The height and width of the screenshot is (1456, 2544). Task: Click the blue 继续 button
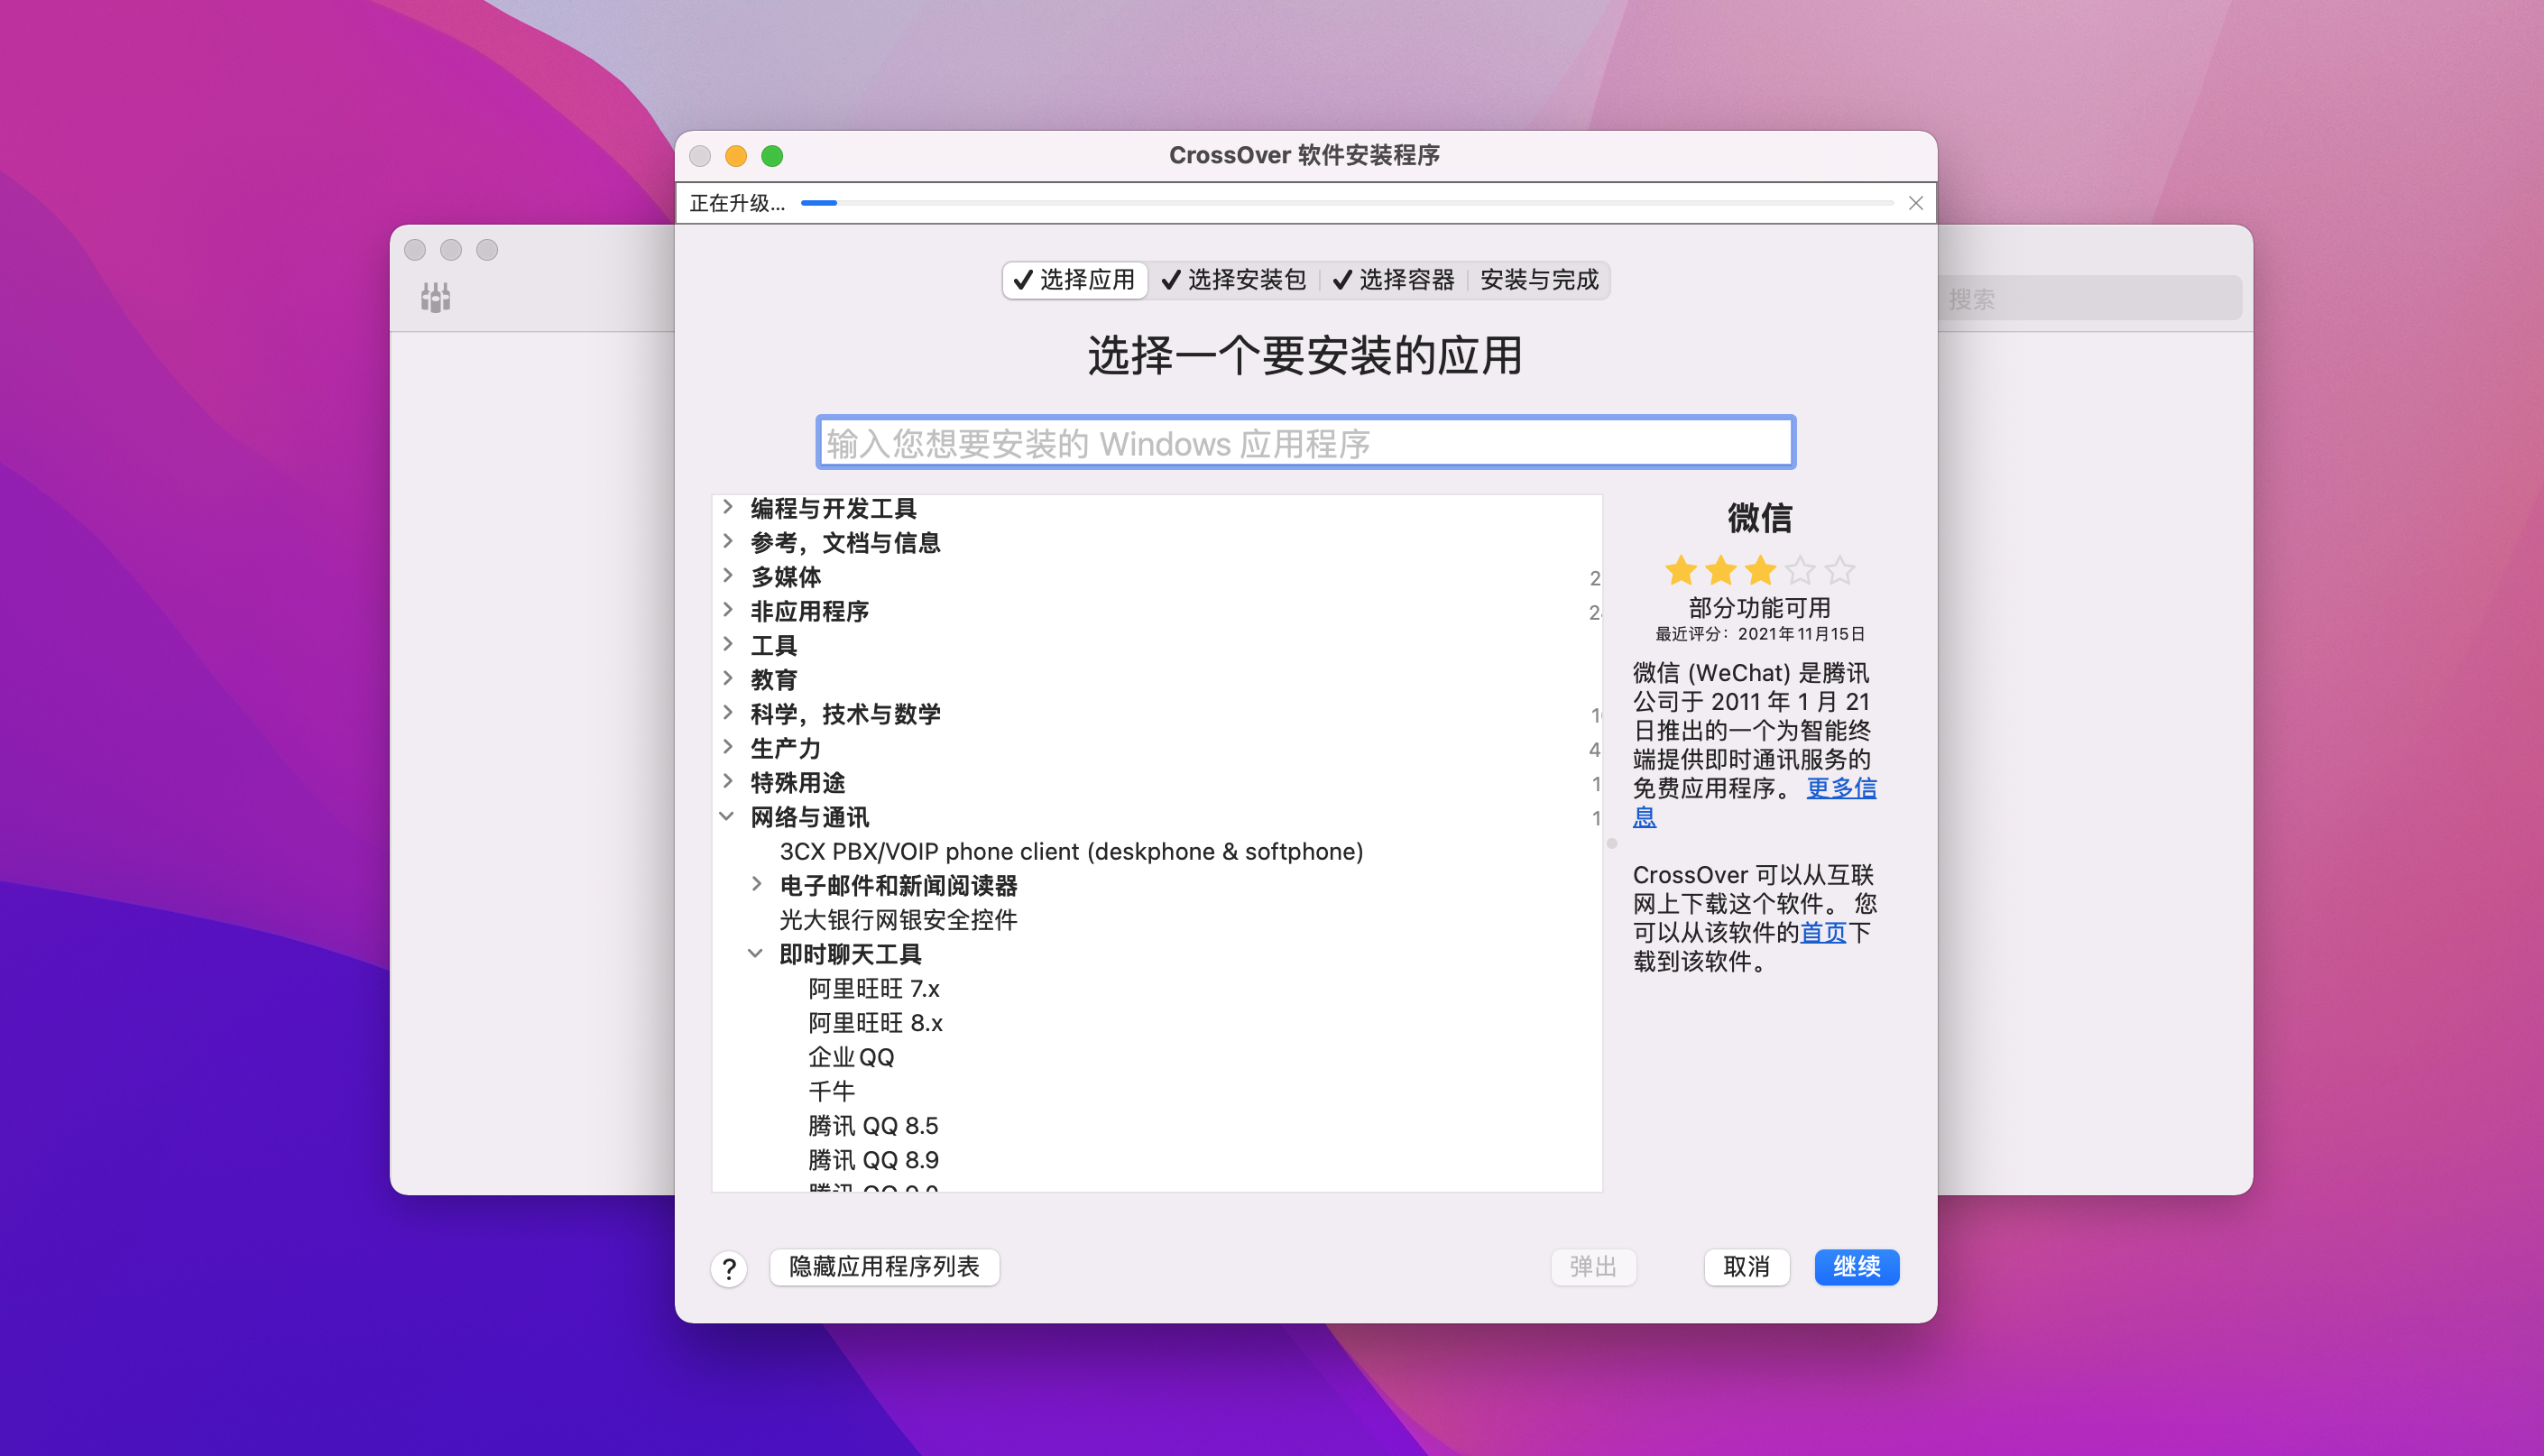(1856, 1267)
